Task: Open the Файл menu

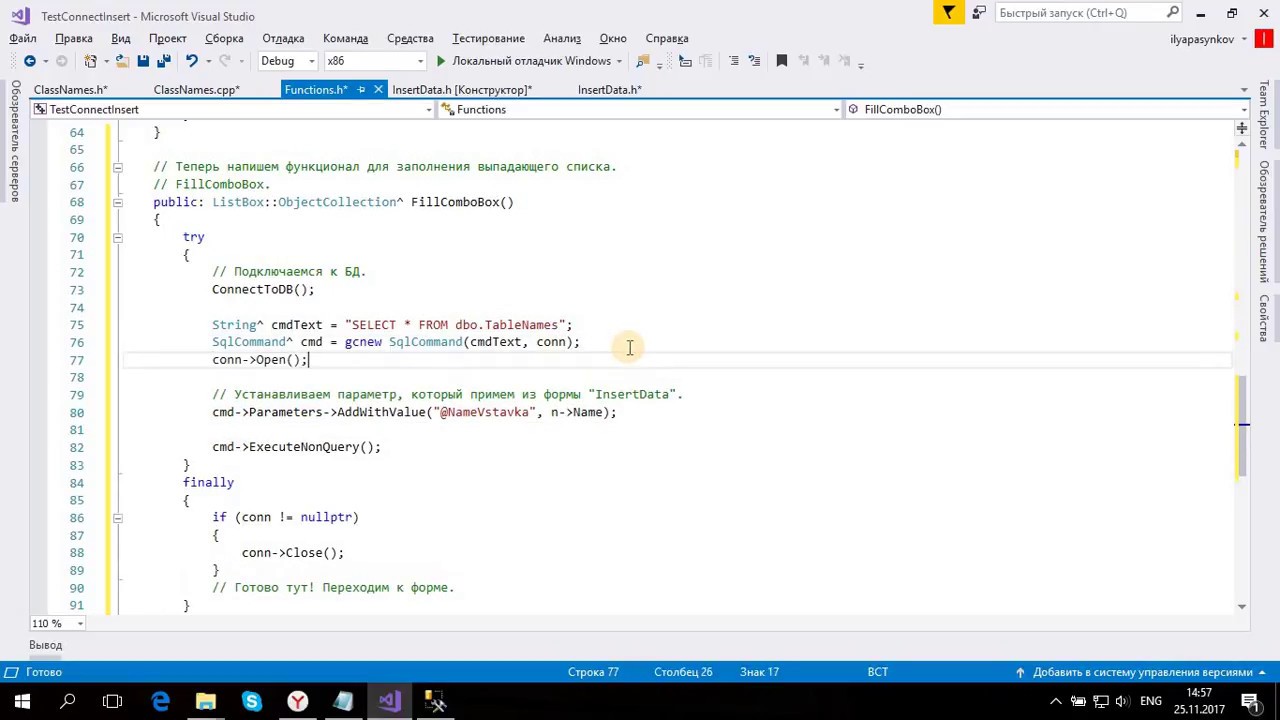Action: click(23, 38)
